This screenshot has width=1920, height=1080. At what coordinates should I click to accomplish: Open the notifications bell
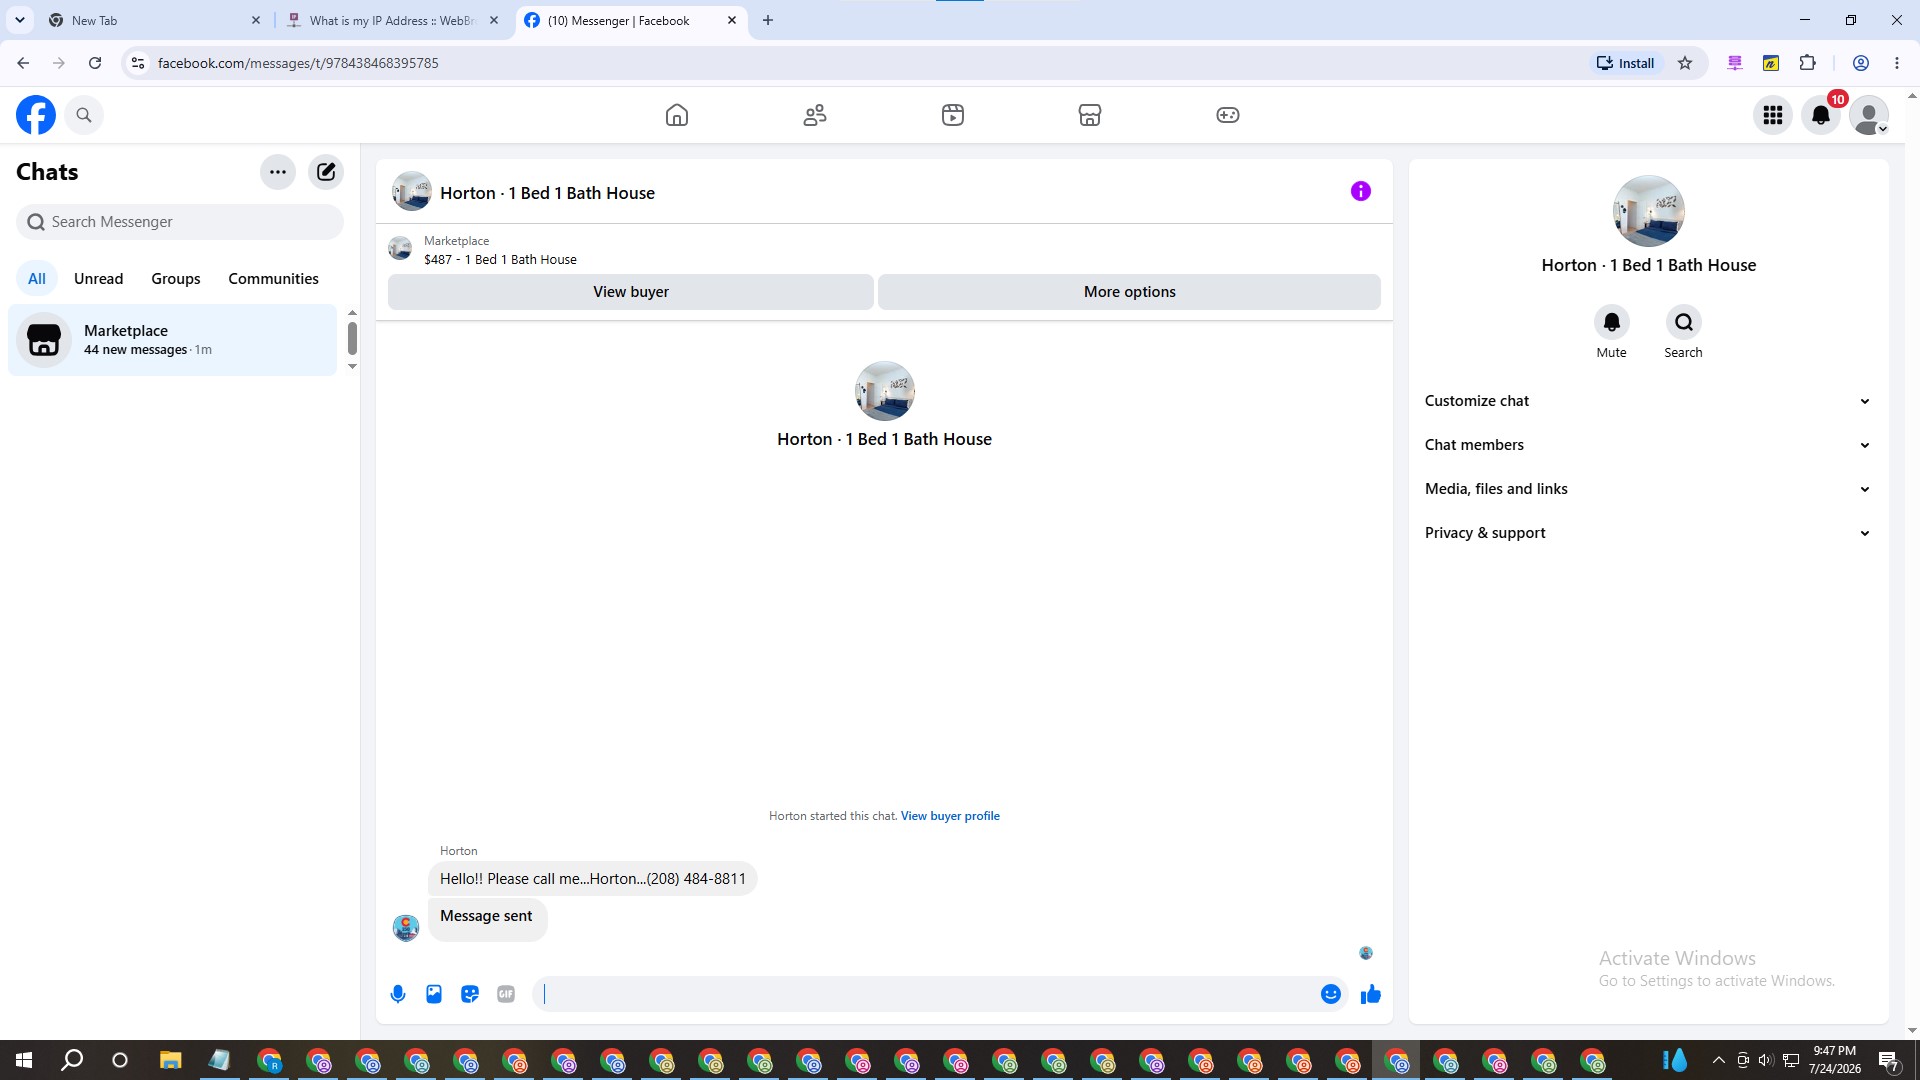coord(1821,115)
